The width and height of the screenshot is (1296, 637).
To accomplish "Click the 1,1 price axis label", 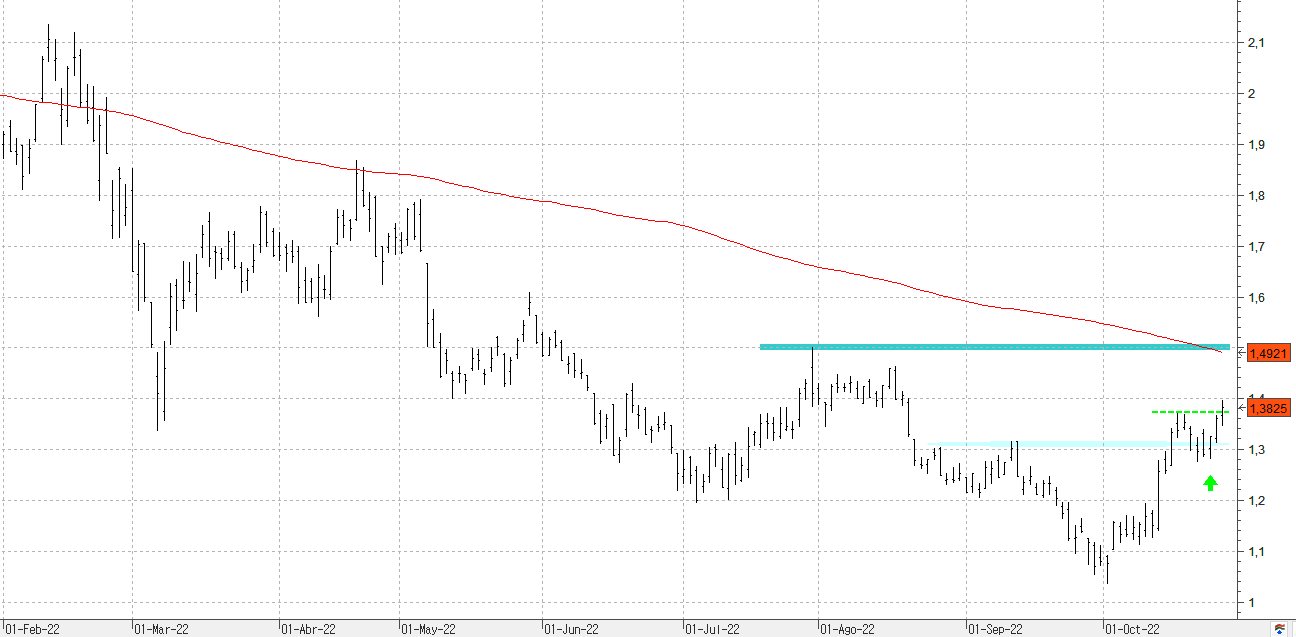I will coord(1257,552).
